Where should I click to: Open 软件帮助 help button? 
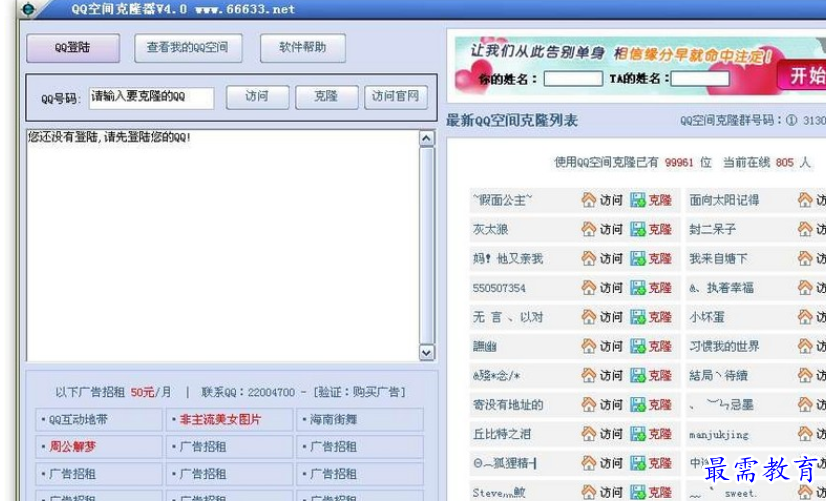pos(303,48)
